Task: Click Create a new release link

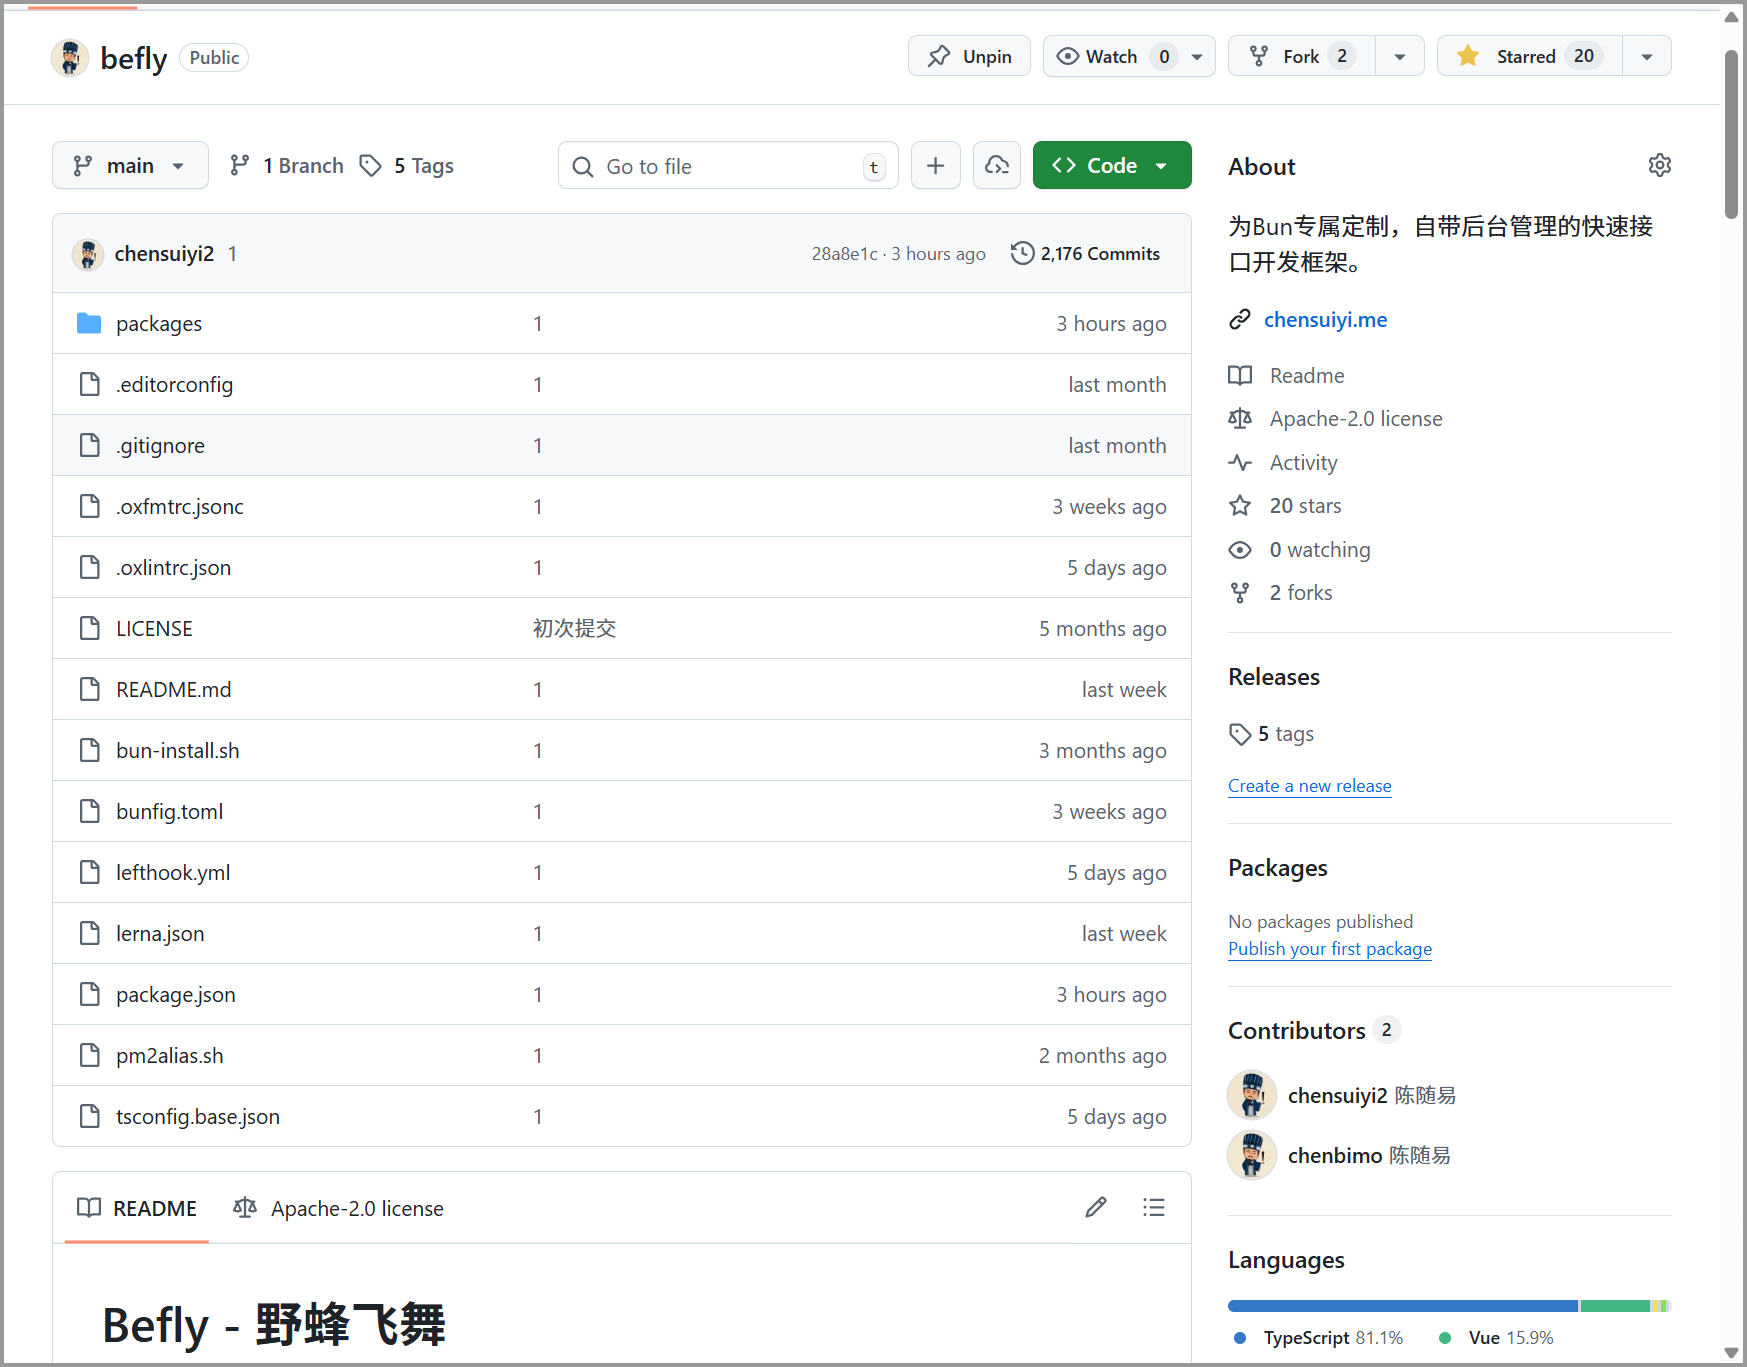Action: coord(1309,786)
